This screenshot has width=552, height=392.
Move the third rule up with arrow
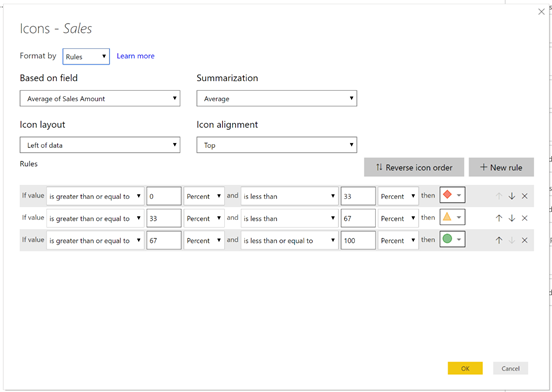[x=499, y=240]
